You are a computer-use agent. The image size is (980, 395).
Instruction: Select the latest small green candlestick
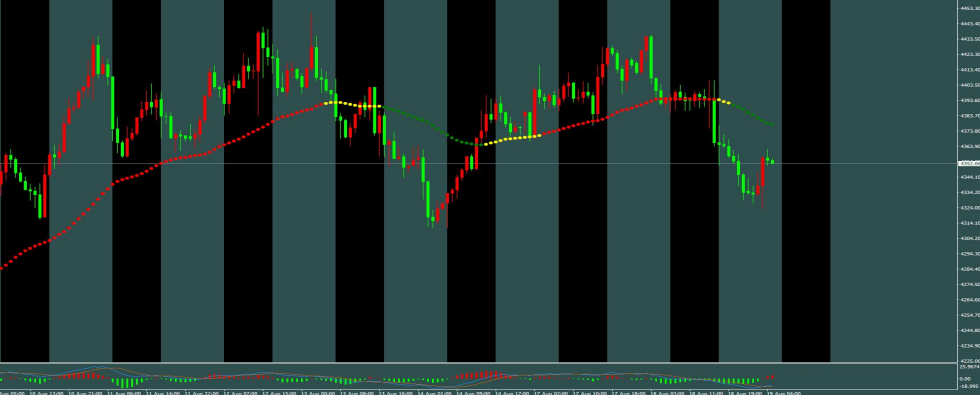(x=772, y=162)
